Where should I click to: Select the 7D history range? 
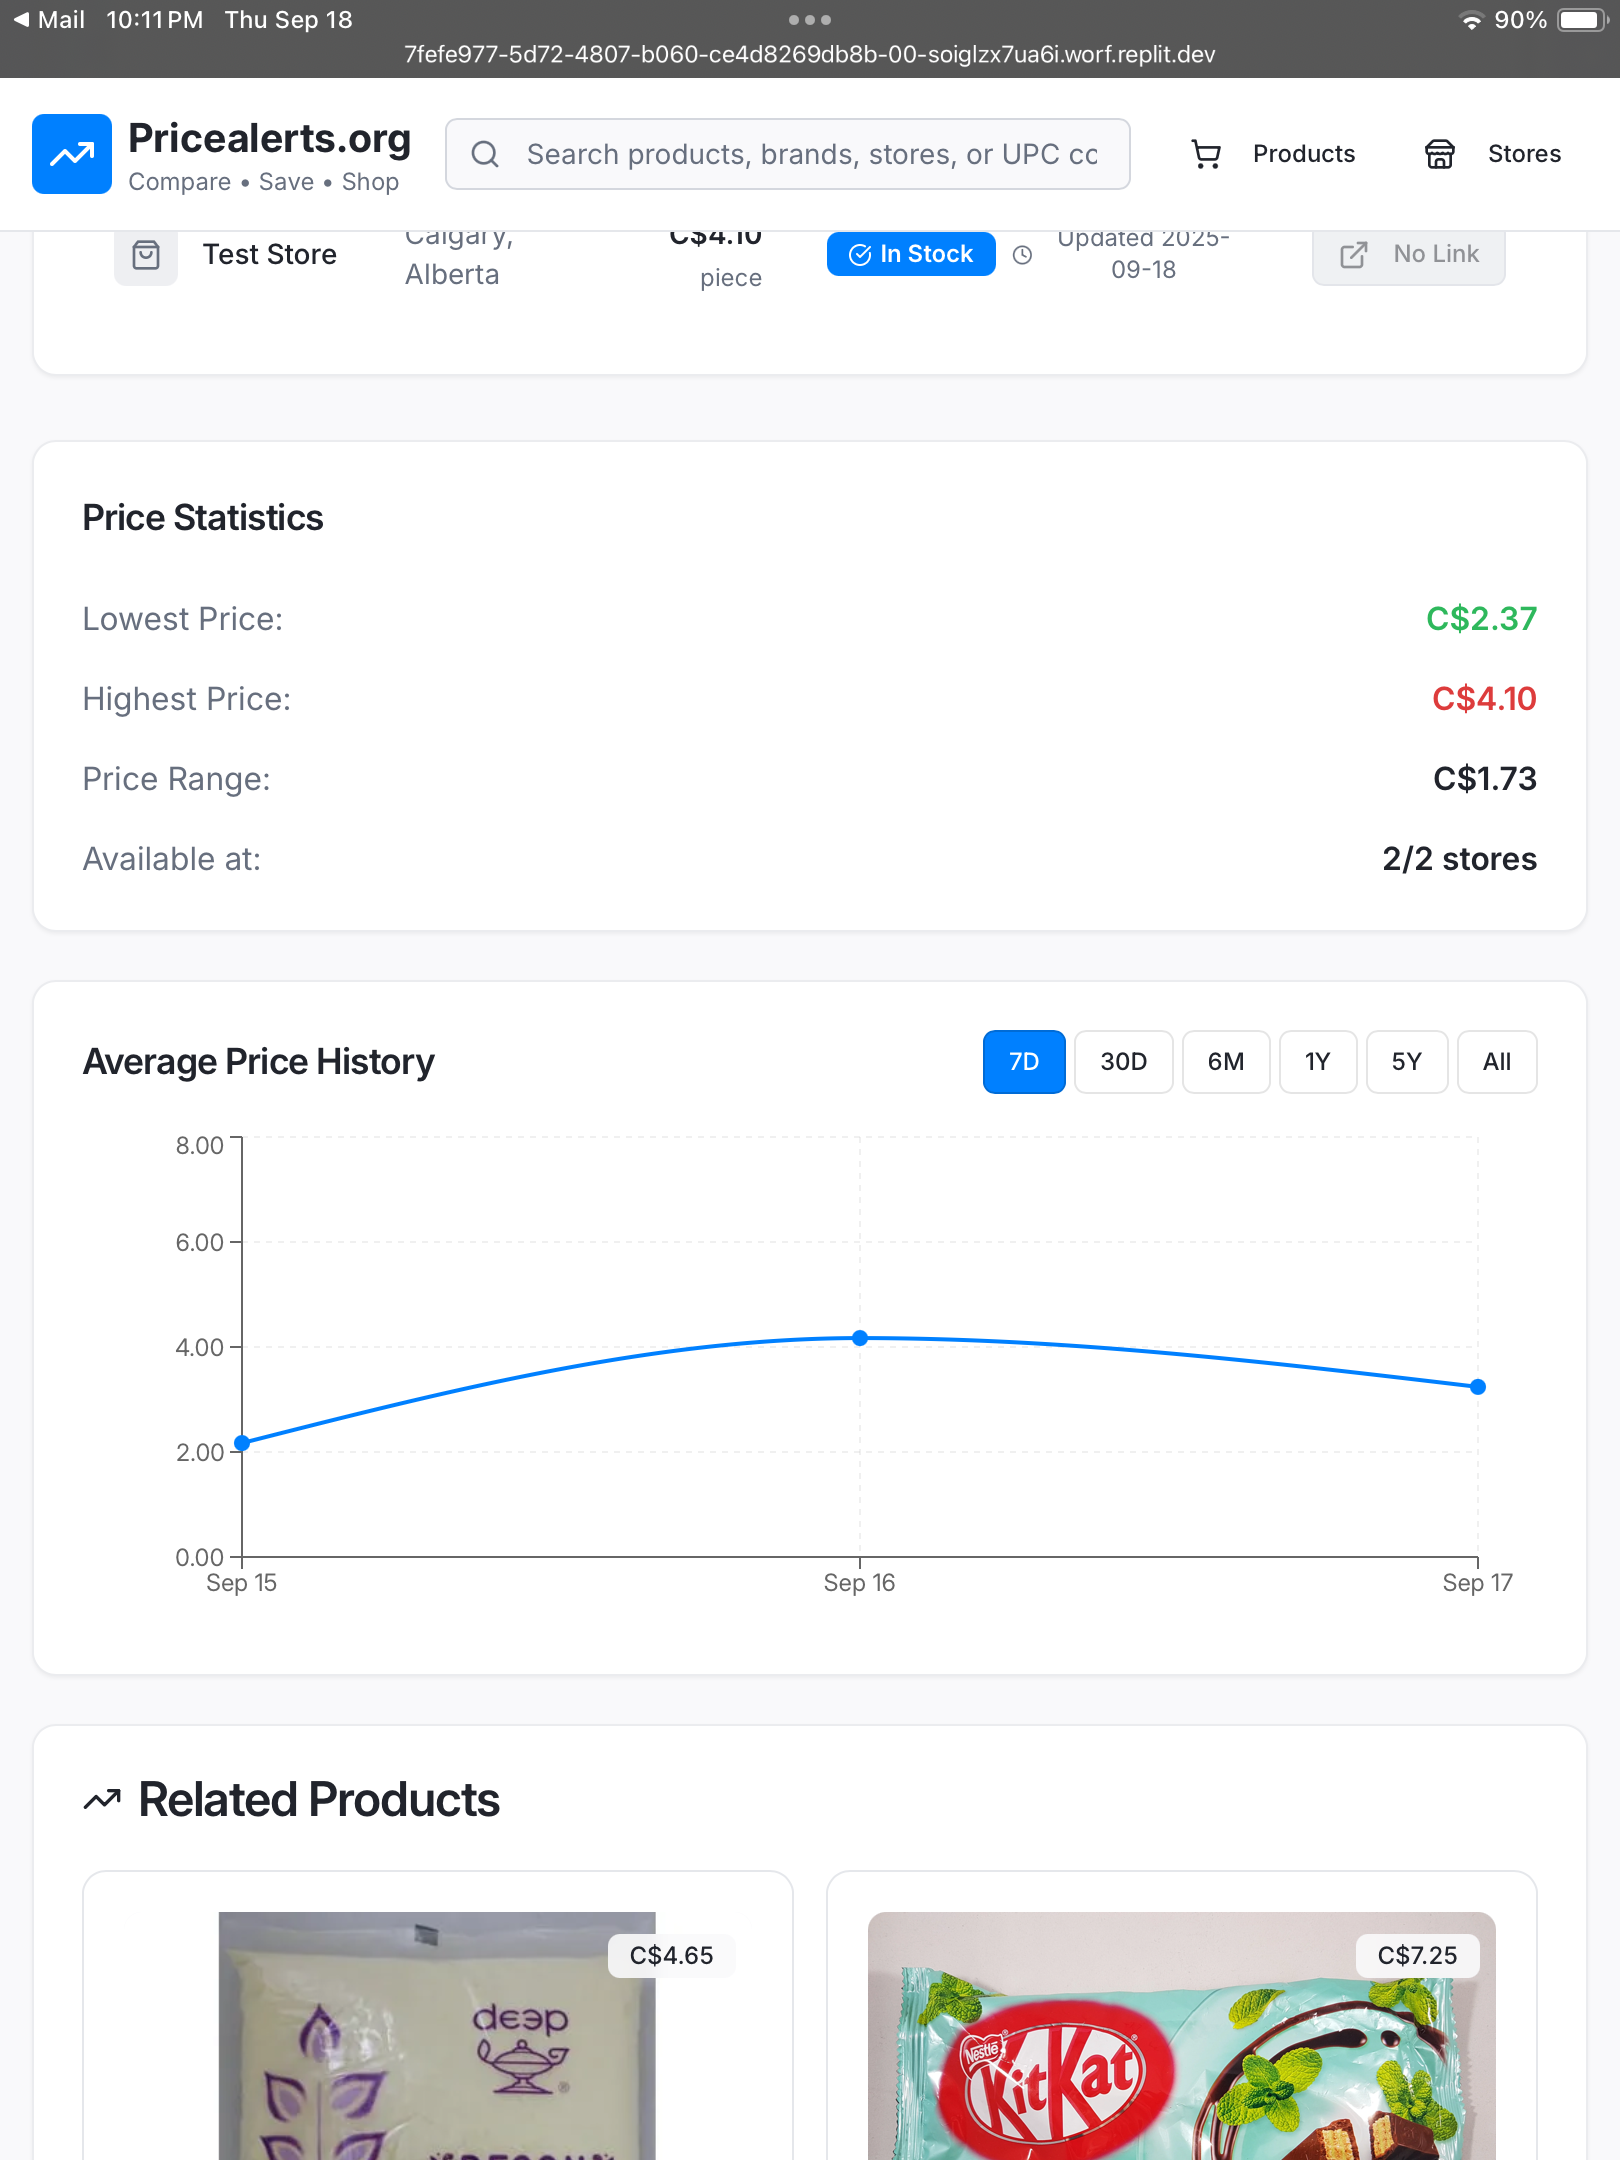coord(1024,1062)
